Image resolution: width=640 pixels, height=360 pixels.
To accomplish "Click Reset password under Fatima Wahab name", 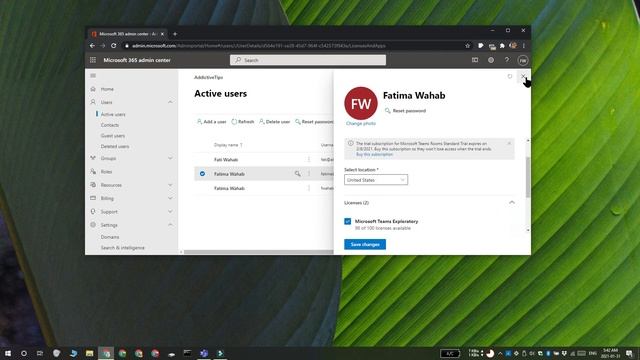I will click(405, 111).
